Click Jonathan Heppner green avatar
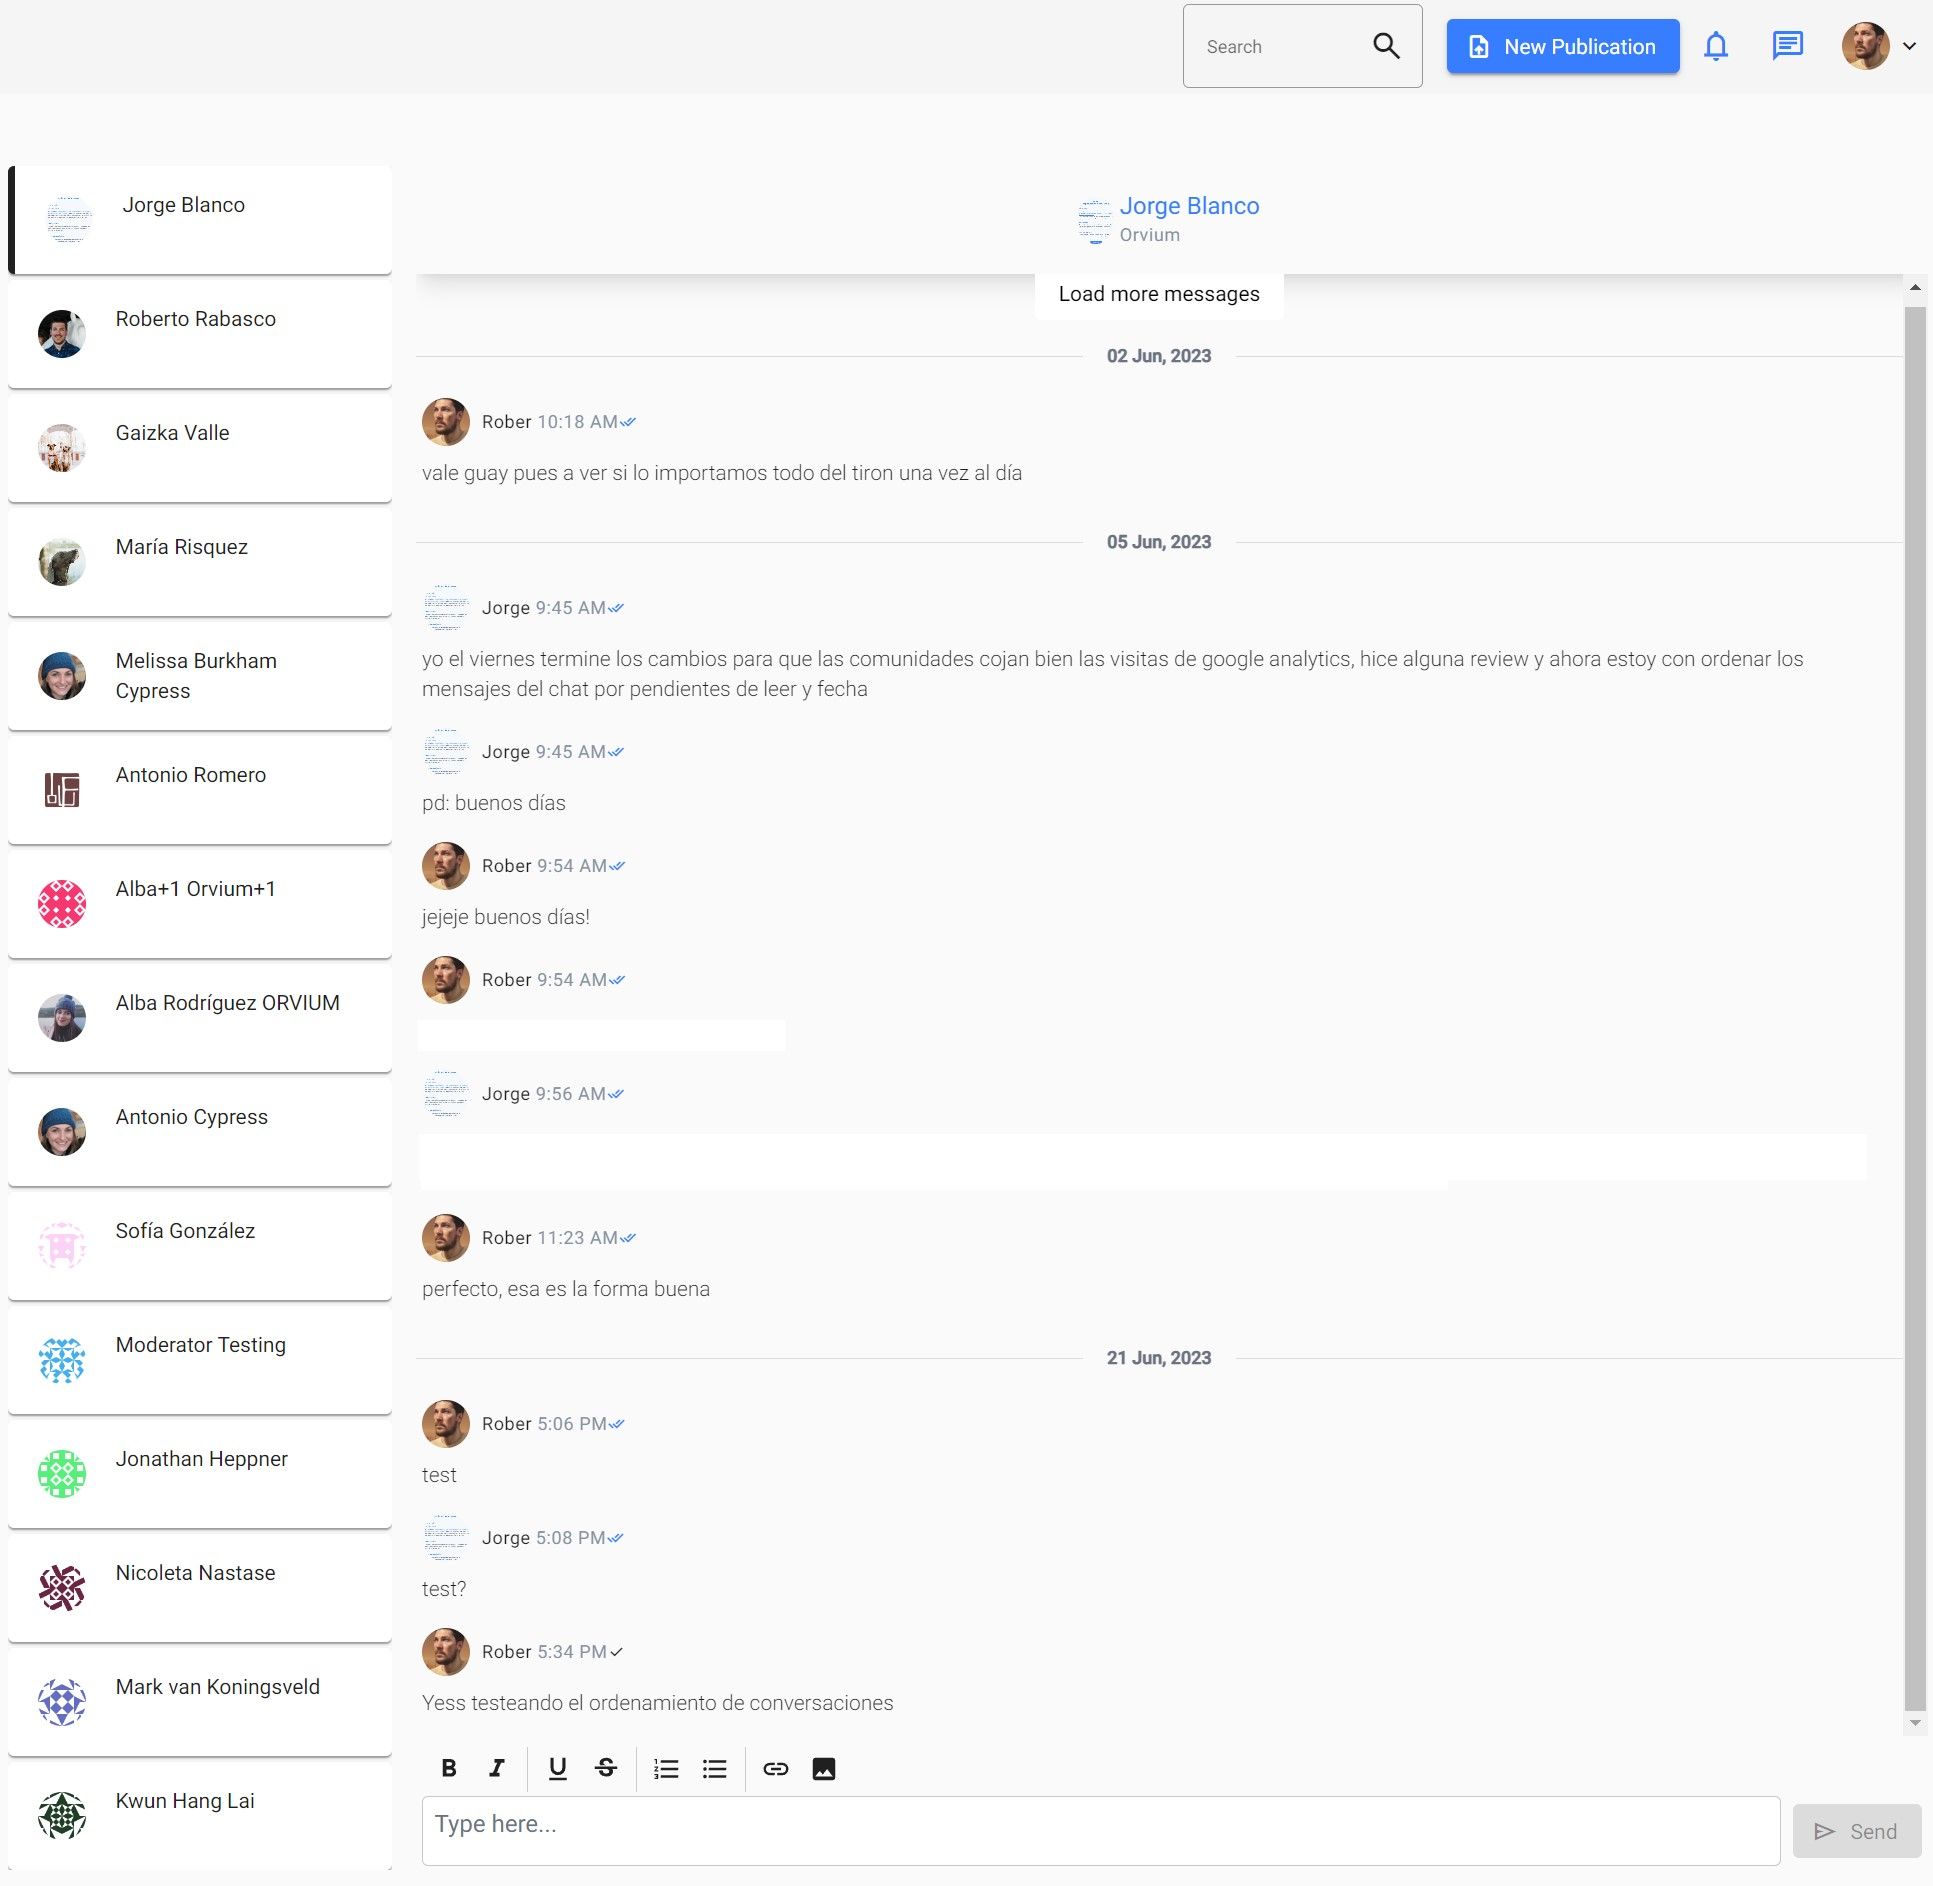 pos(62,1474)
